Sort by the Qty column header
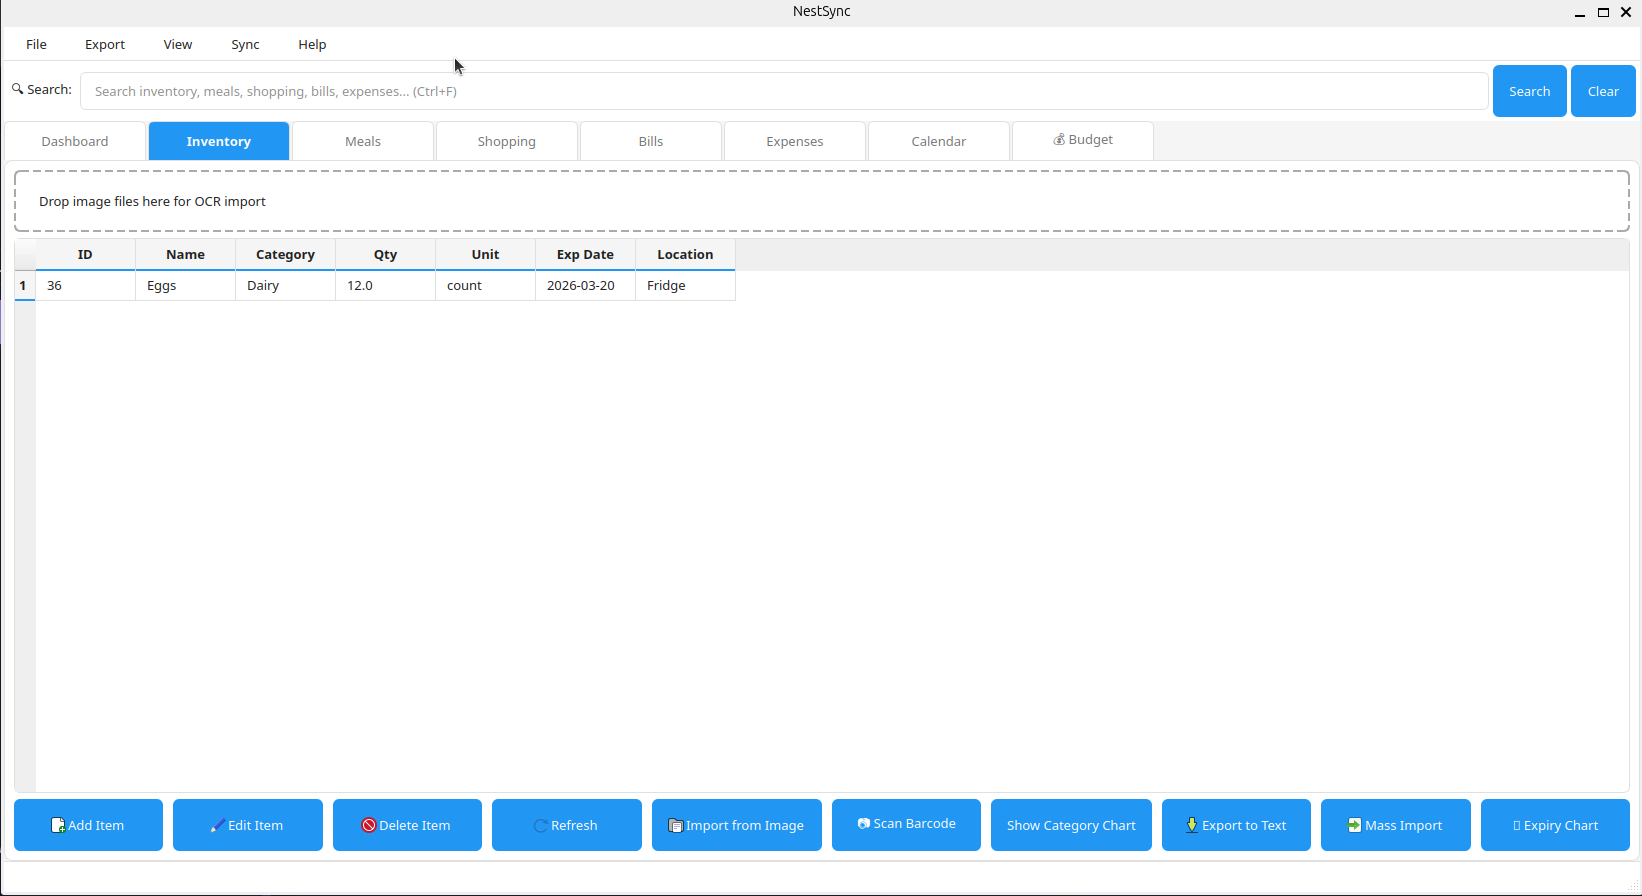1642x896 pixels. 385,254
